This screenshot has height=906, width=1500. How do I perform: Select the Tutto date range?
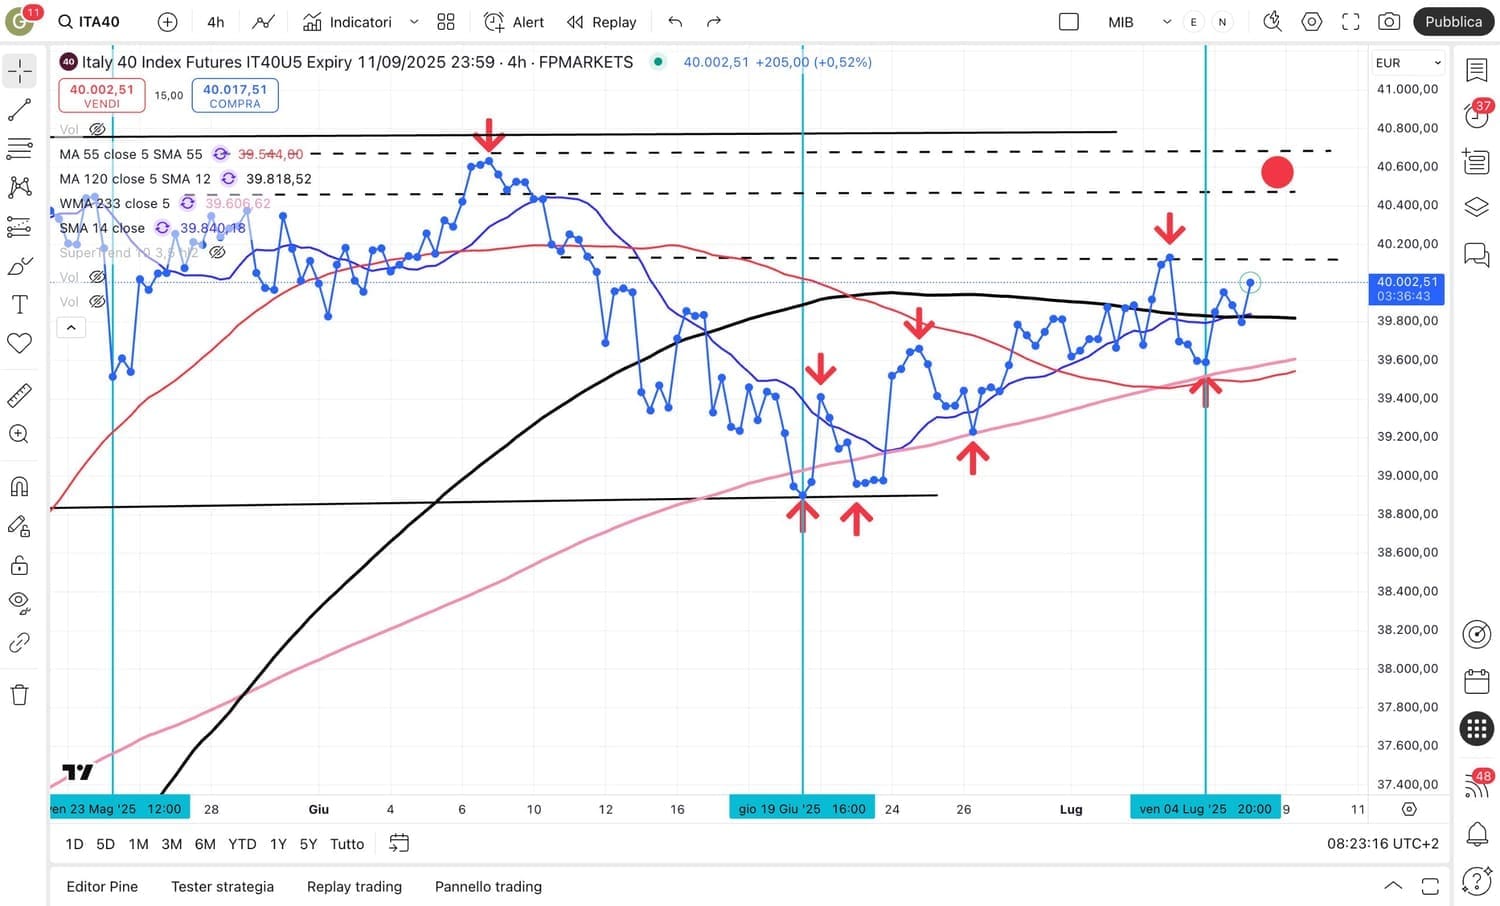pos(347,844)
